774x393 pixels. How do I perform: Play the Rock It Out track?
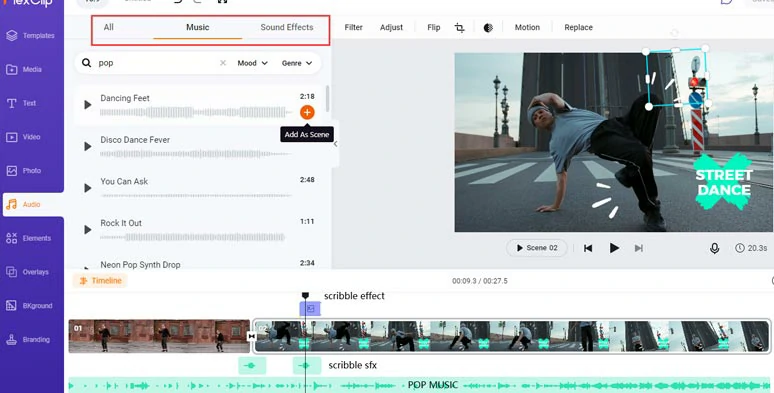[88, 230]
